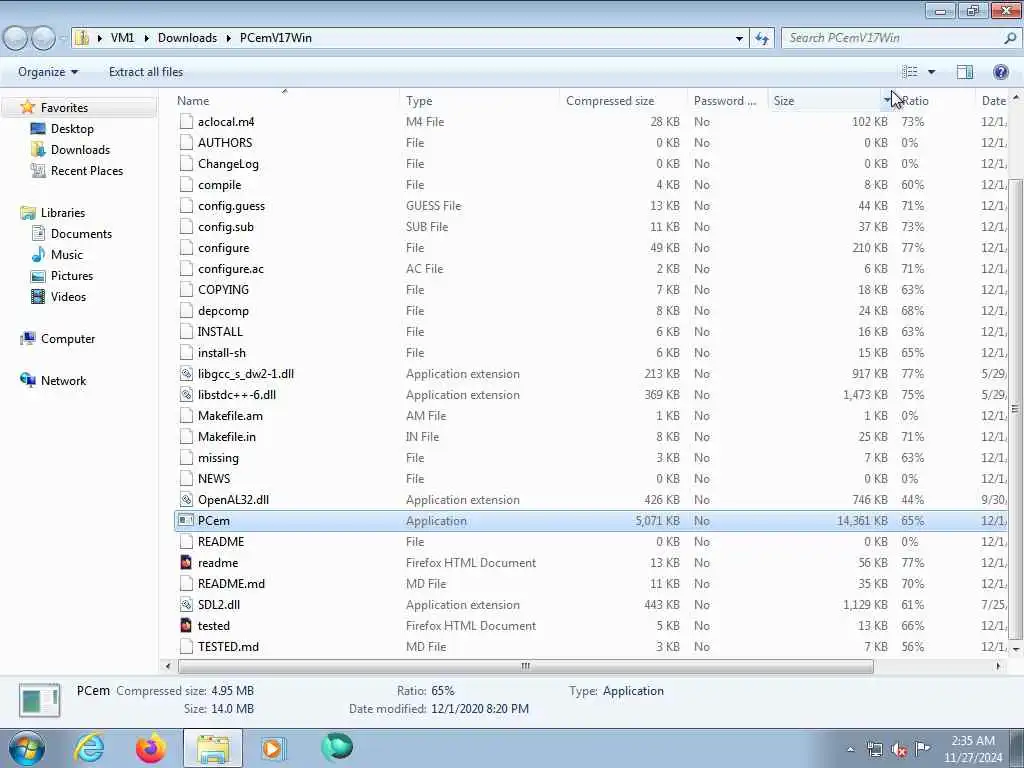
Task: Click the vertical scrollbar down arrow
Action: [1016, 649]
